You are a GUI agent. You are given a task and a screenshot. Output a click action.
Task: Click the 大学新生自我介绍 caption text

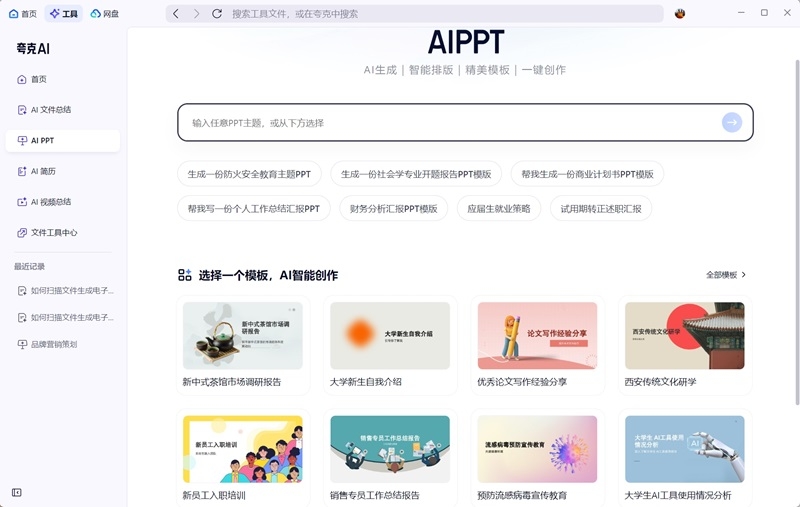coord(366,382)
